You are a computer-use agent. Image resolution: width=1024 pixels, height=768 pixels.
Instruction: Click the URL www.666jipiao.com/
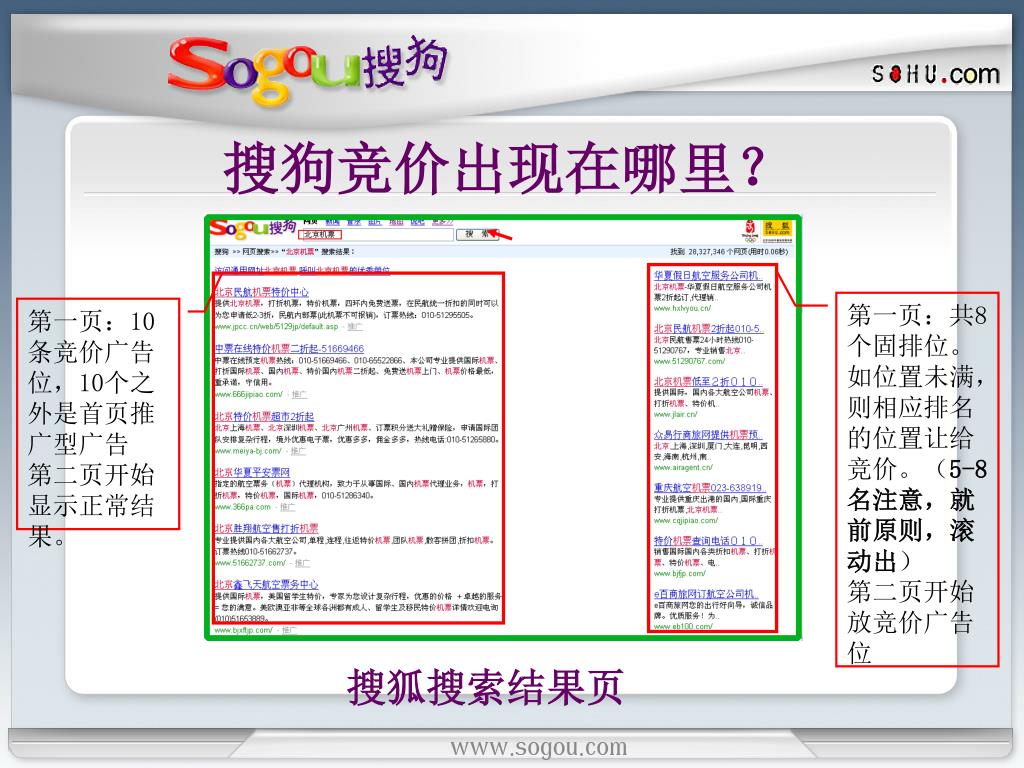tap(249, 394)
